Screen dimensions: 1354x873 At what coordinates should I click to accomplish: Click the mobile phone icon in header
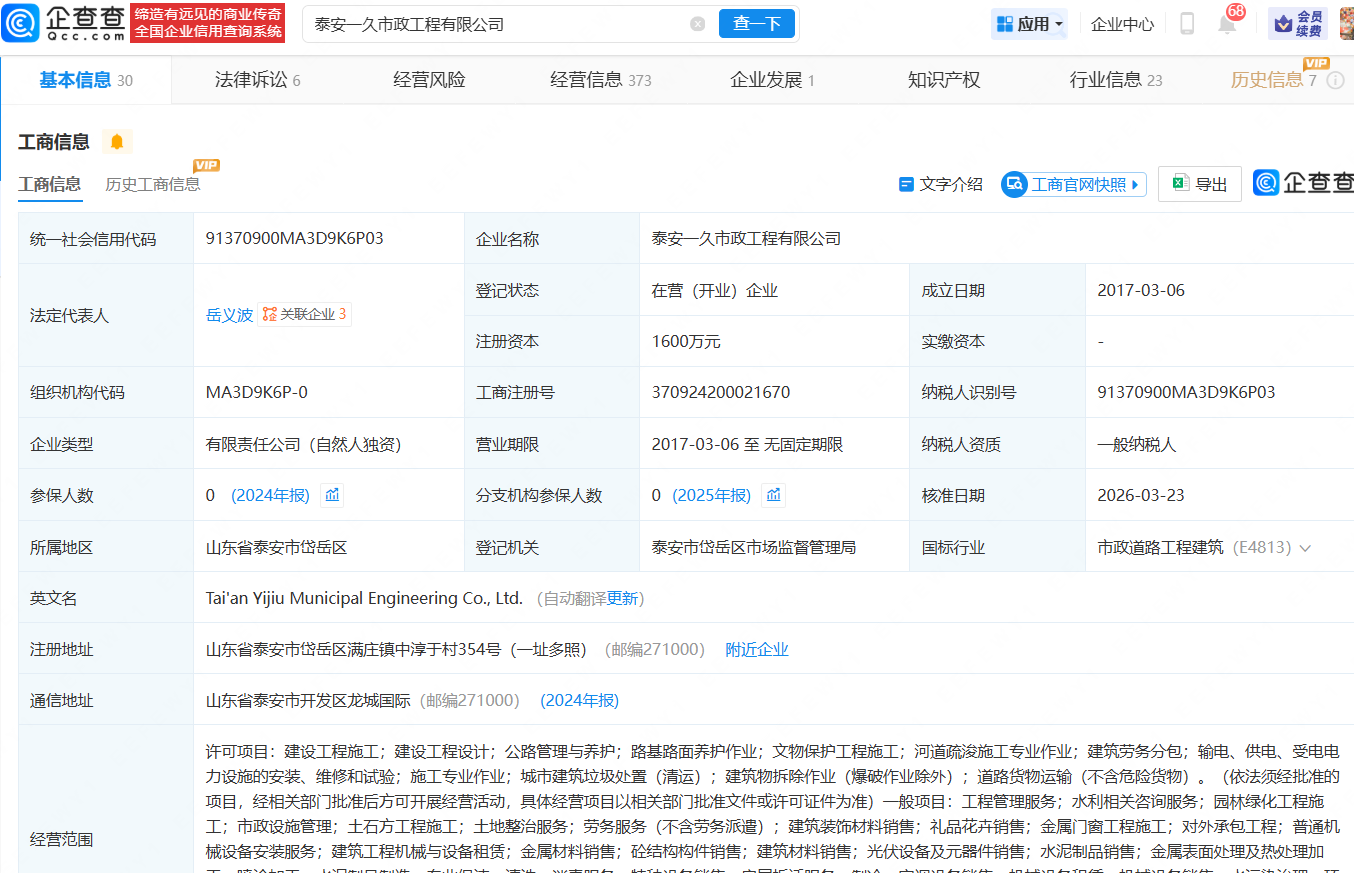click(1187, 24)
